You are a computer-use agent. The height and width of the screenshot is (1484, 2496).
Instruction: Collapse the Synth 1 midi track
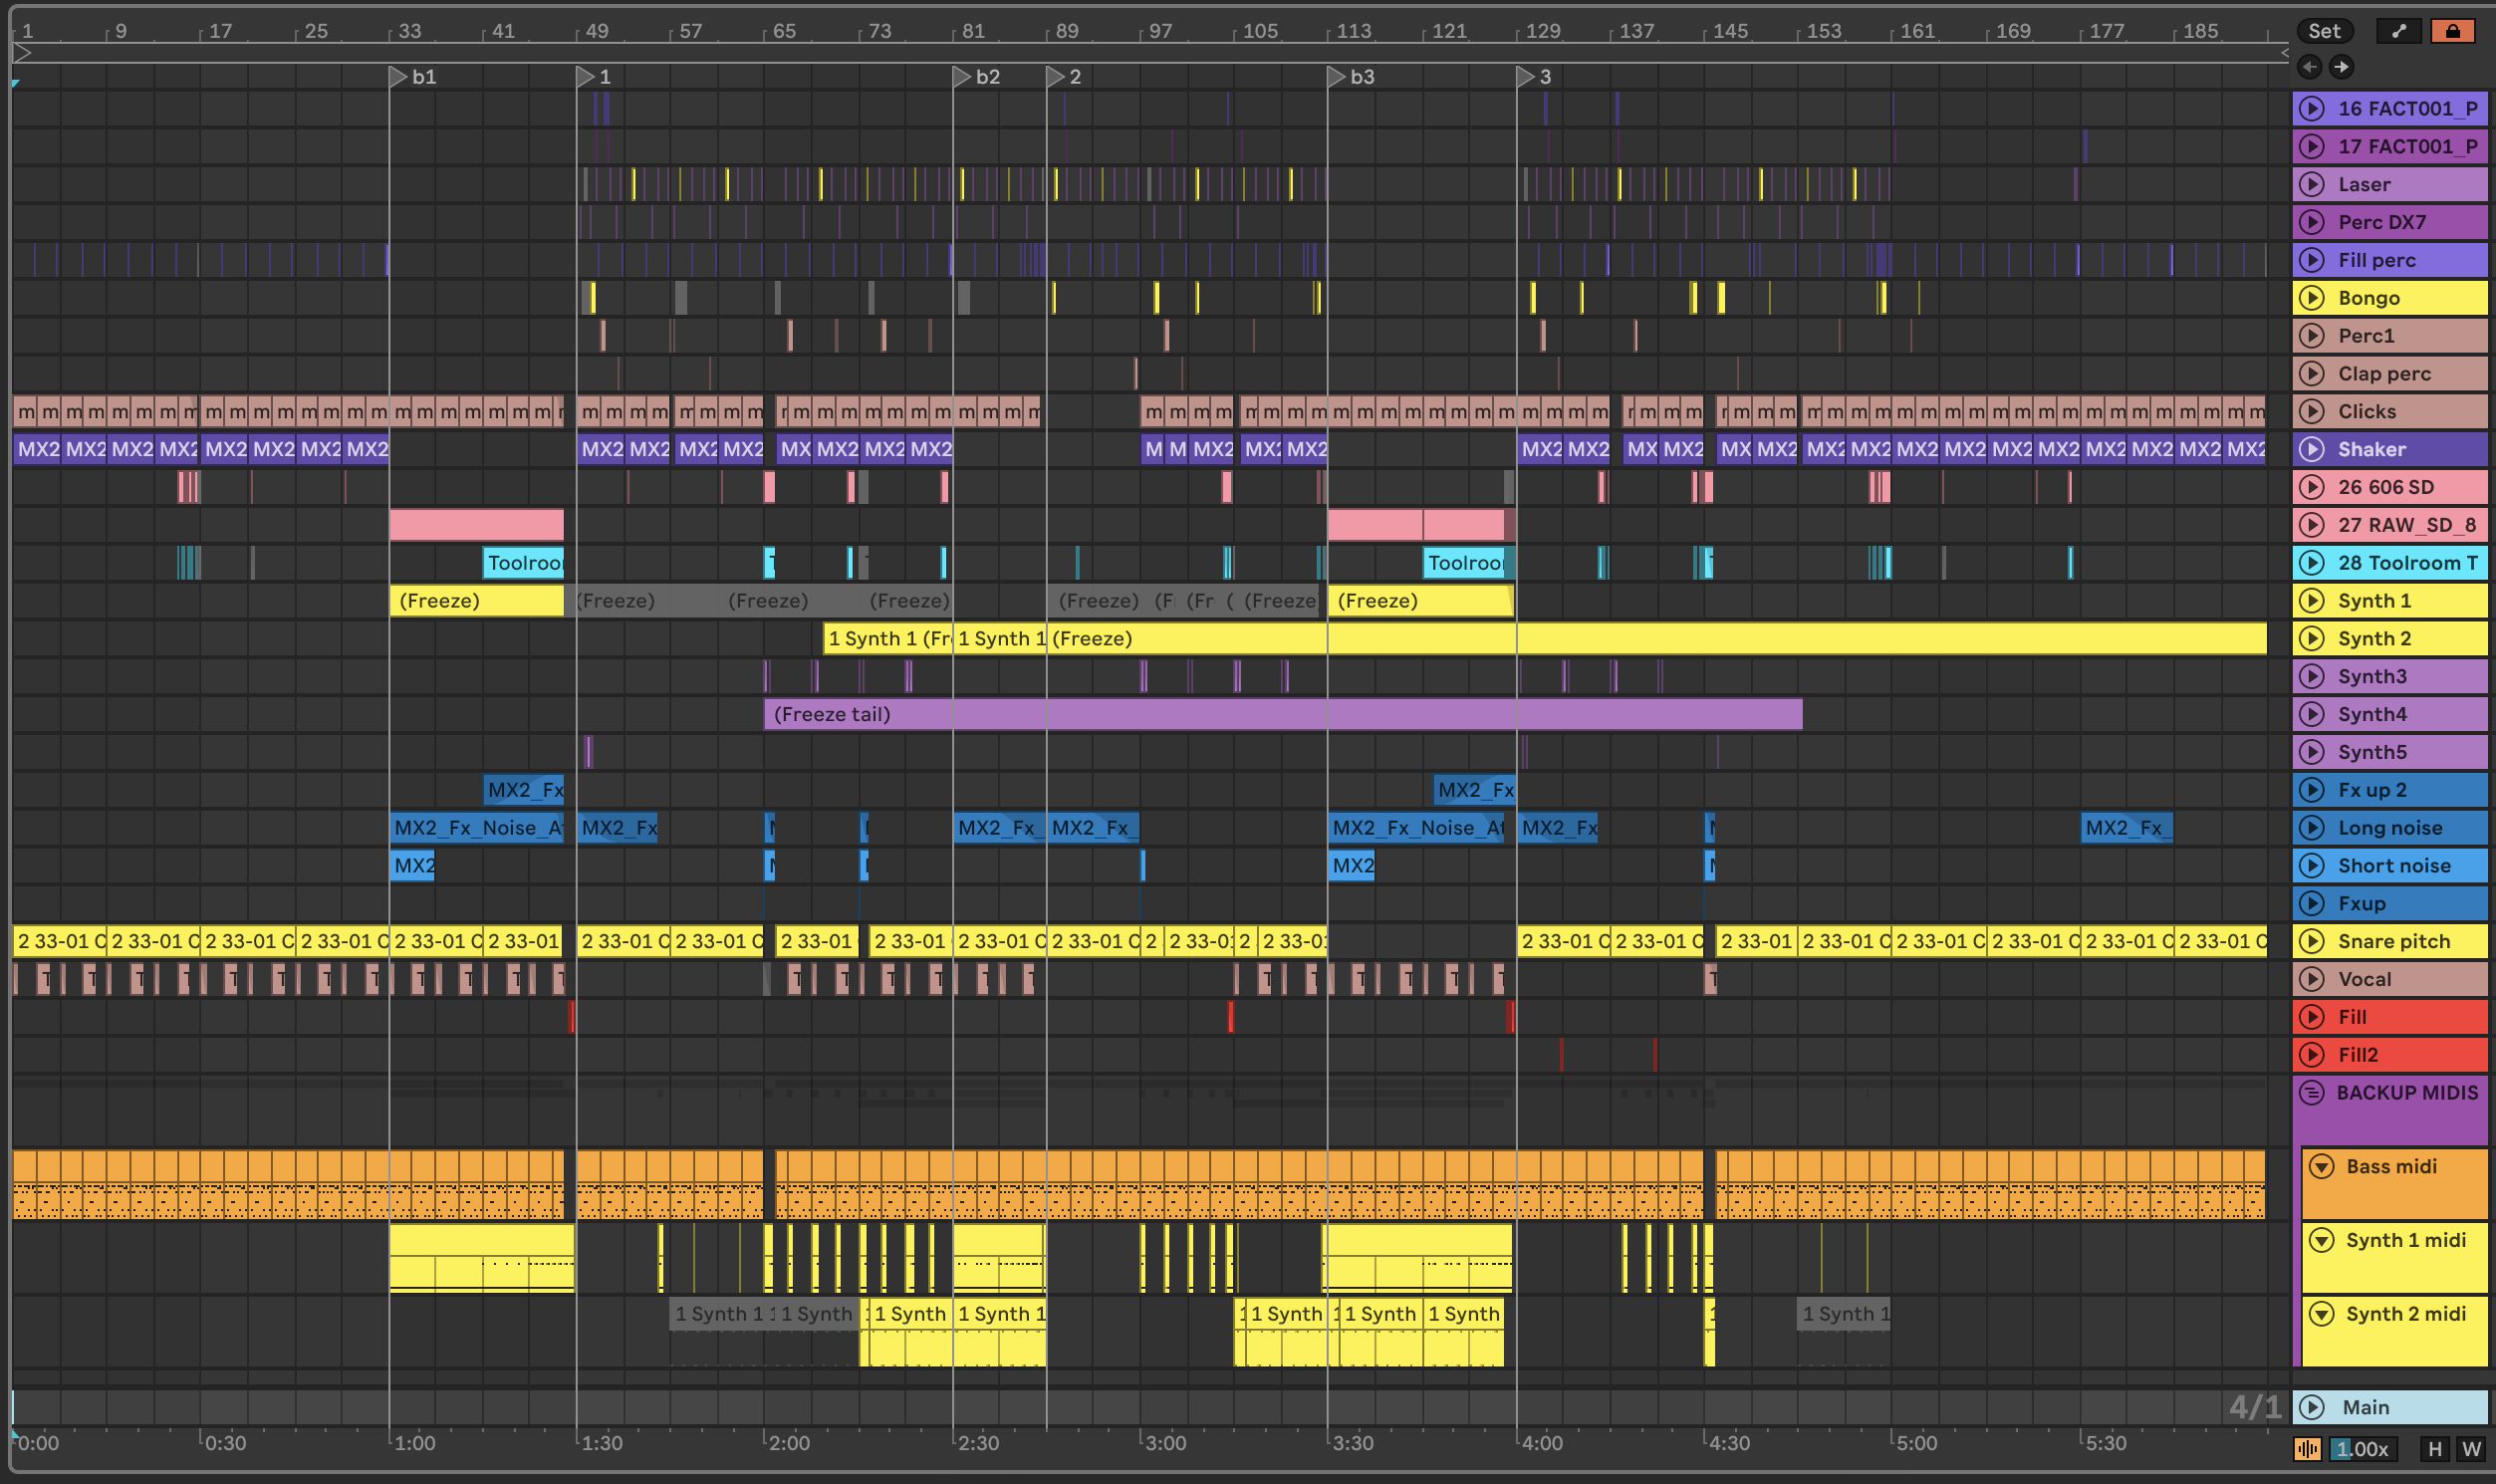pyautogui.click(x=2322, y=1241)
